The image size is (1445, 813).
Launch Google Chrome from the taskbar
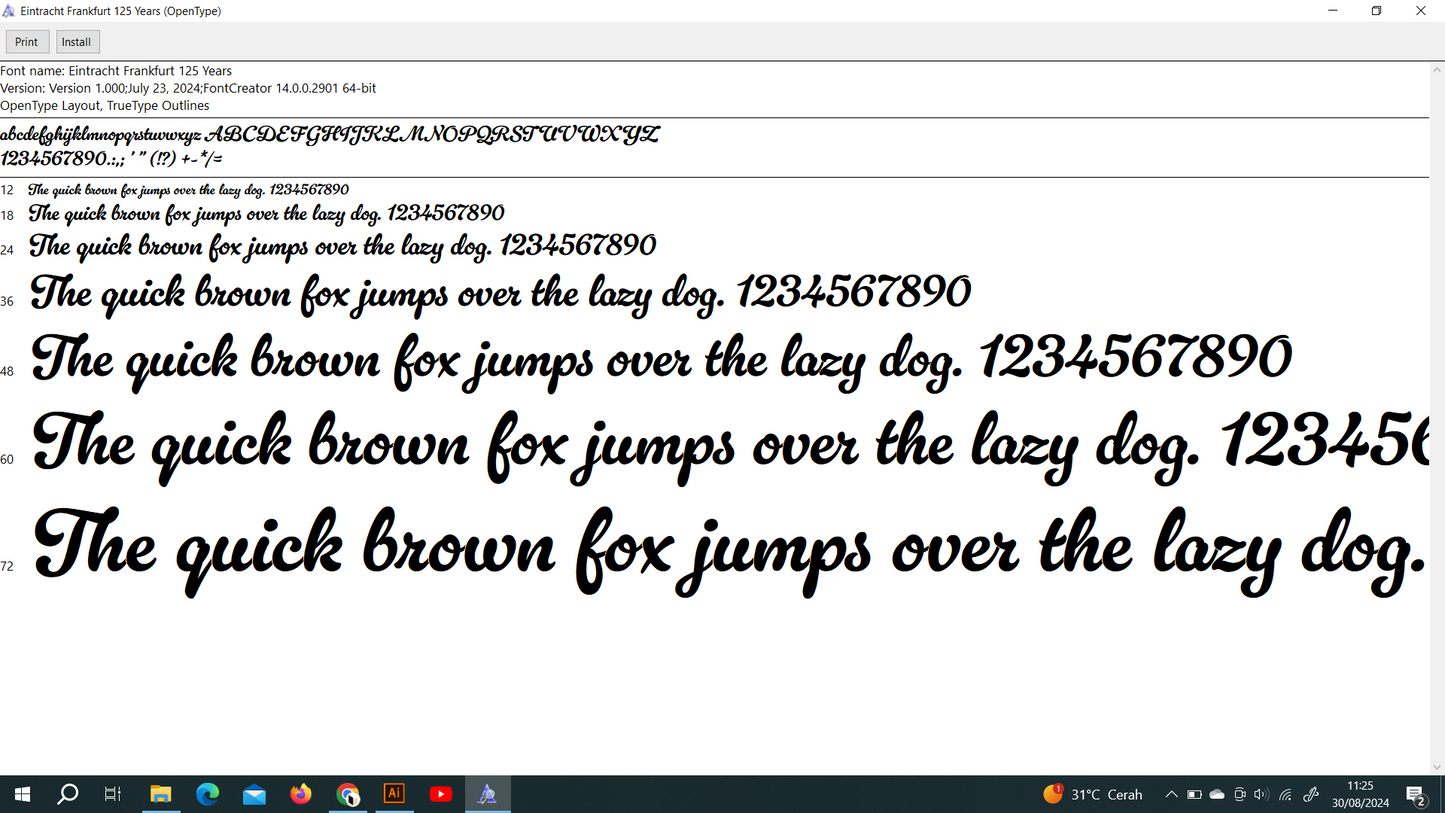[348, 794]
